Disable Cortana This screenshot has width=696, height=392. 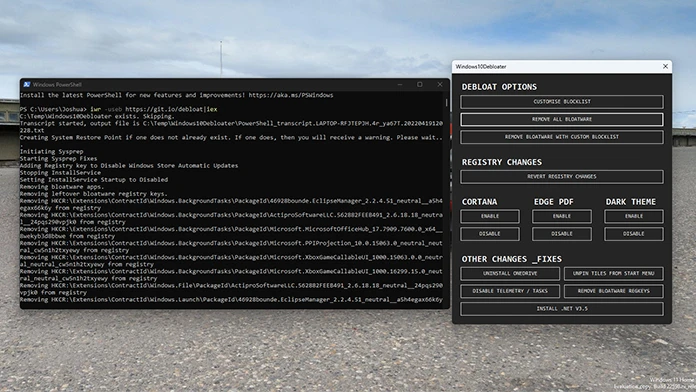tap(490, 234)
